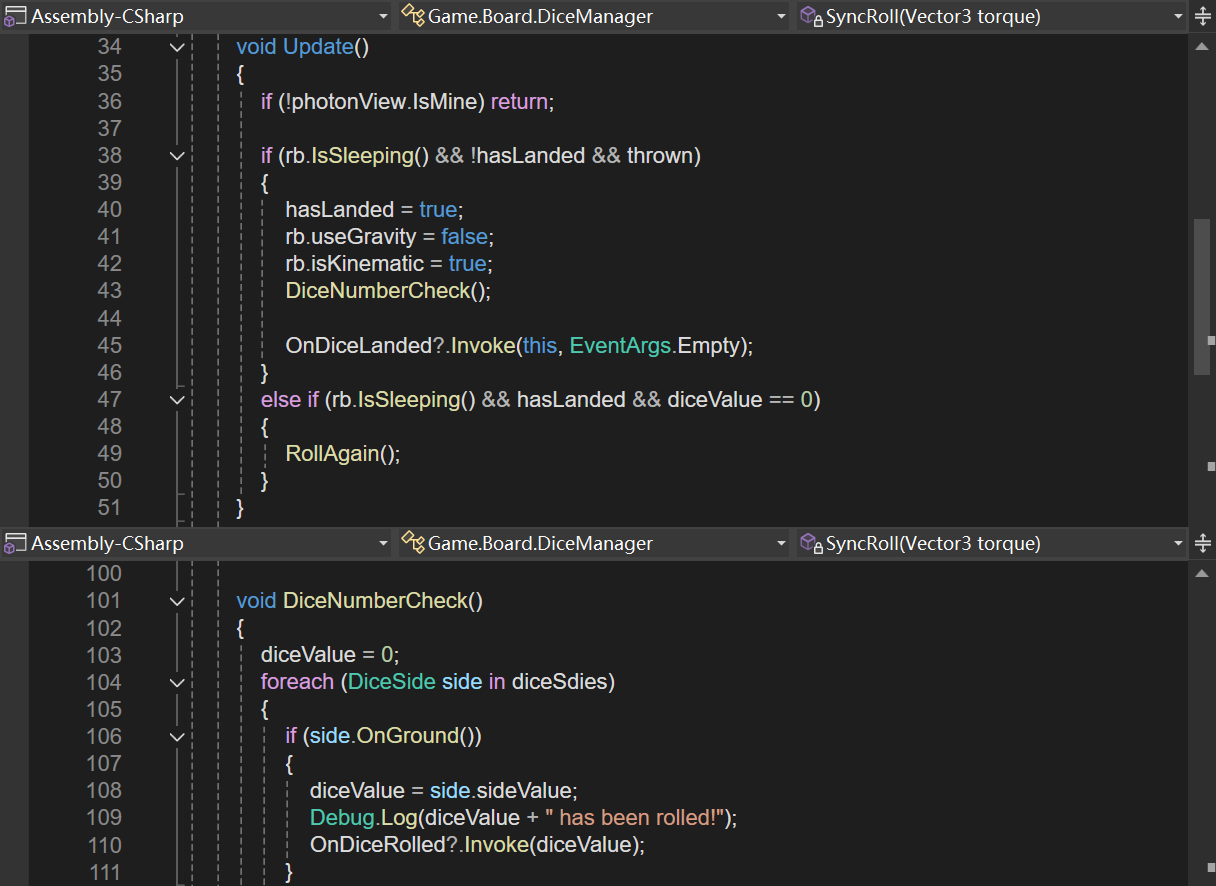Click line number 109 in the gutter
Screen dimensions: 1216x886
(x=104, y=817)
